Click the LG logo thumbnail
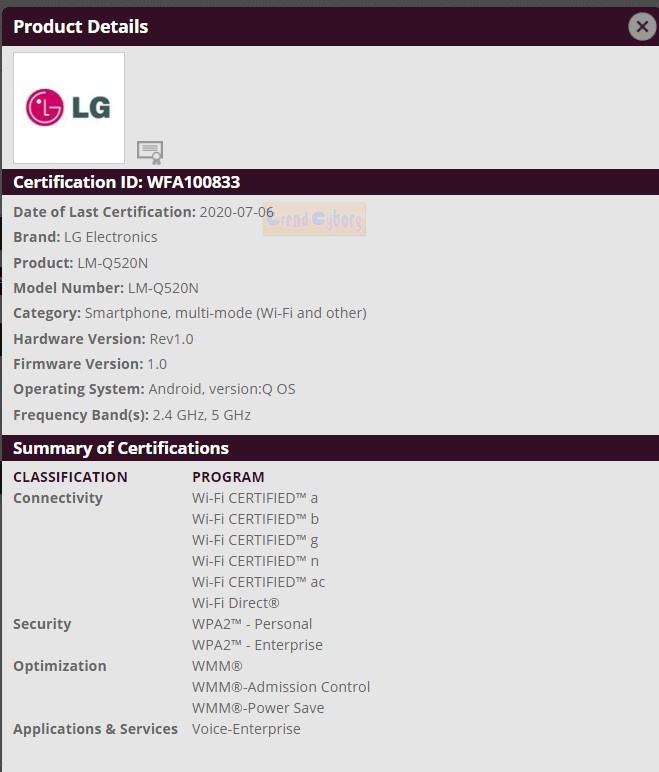The width and height of the screenshot is (659, 772). 69,108
